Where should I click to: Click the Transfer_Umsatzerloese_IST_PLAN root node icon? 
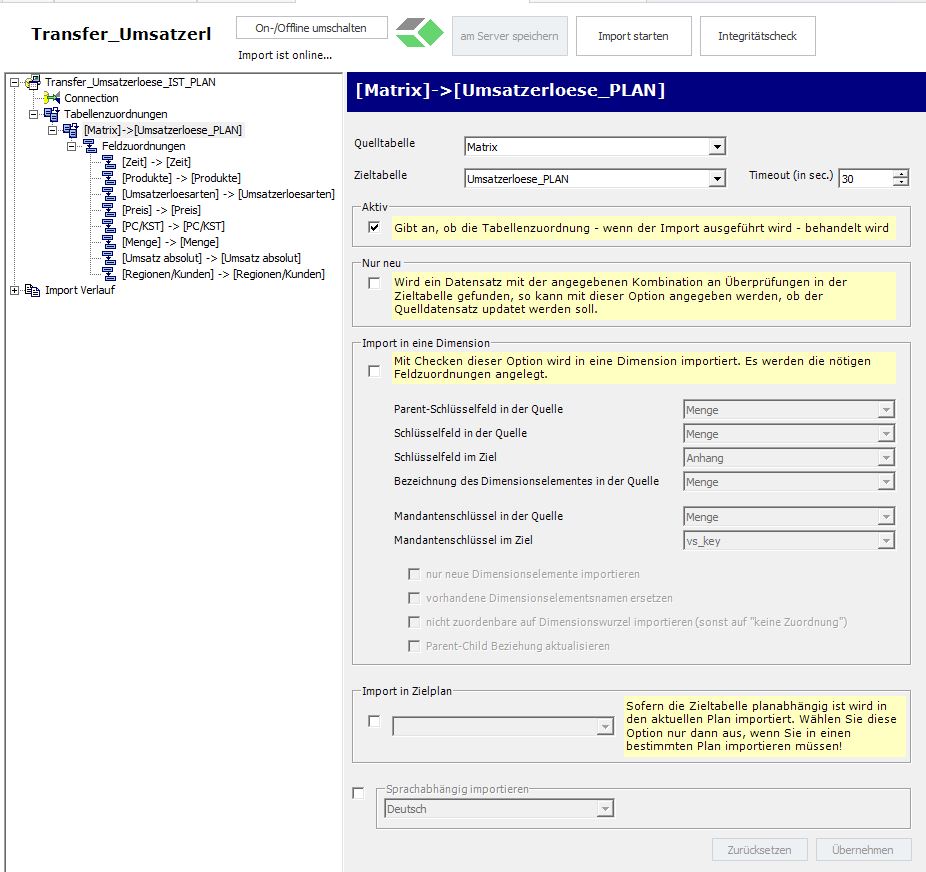(32, 82)
